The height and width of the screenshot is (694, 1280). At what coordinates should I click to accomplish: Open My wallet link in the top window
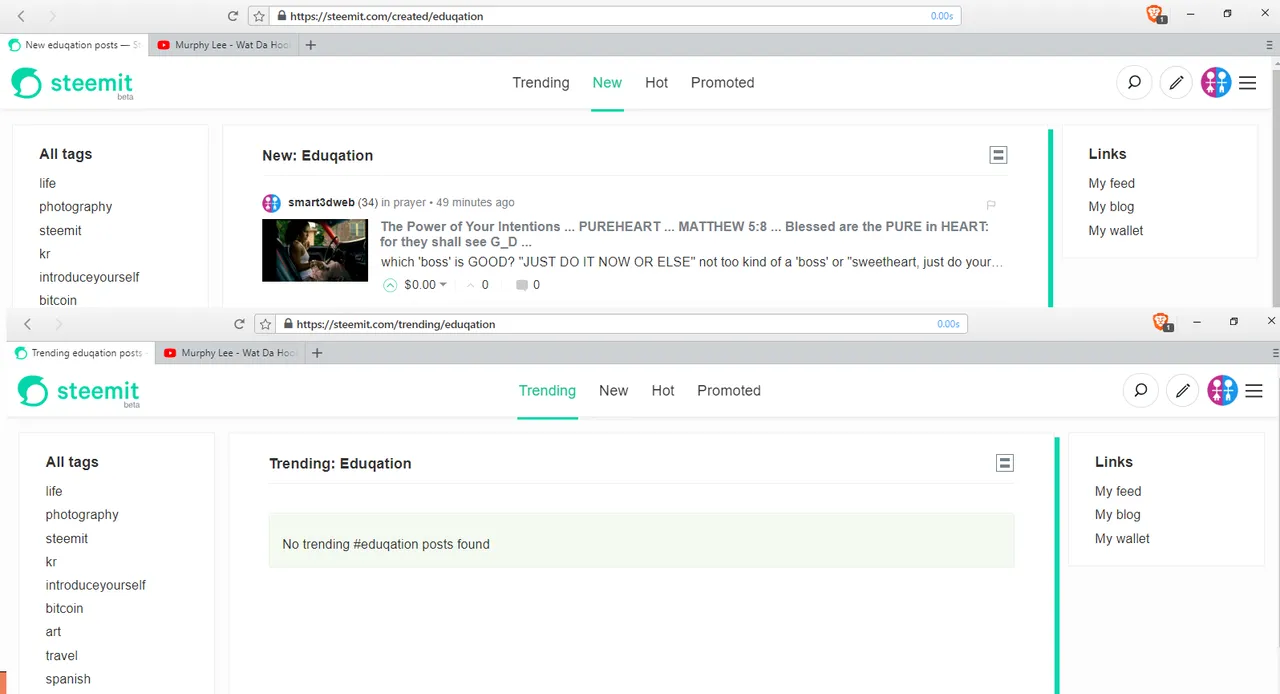pyautogui.click(x=1116, y=231)
